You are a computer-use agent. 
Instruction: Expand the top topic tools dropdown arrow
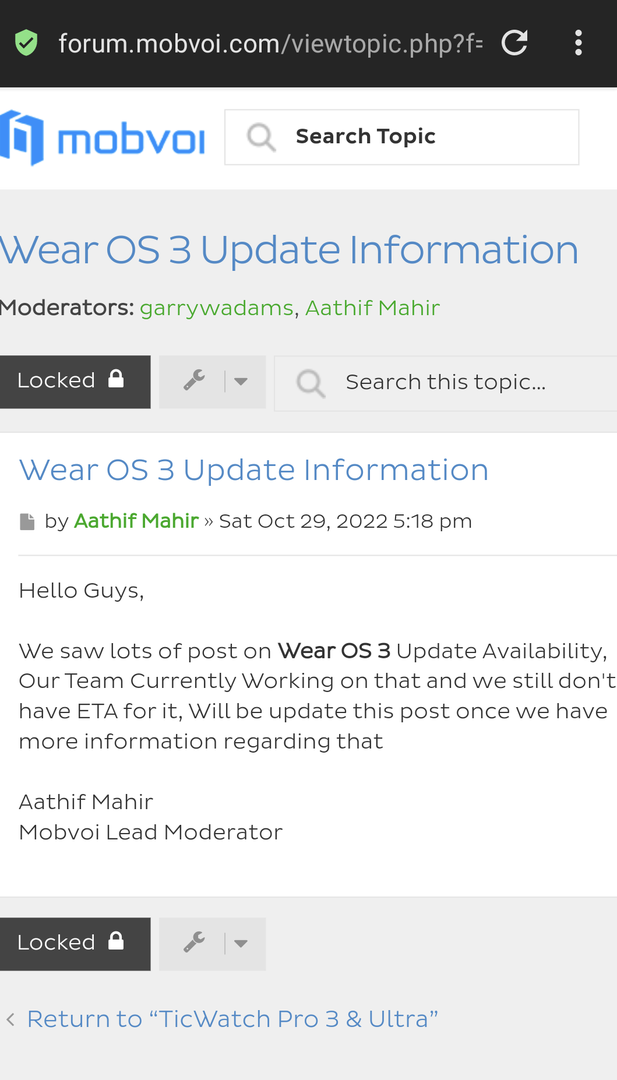pos(241,381)
